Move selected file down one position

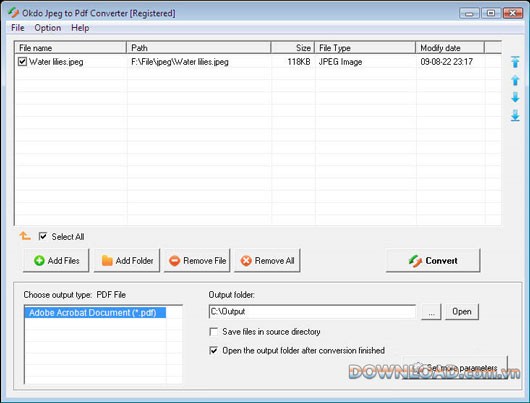click(515, 97)
